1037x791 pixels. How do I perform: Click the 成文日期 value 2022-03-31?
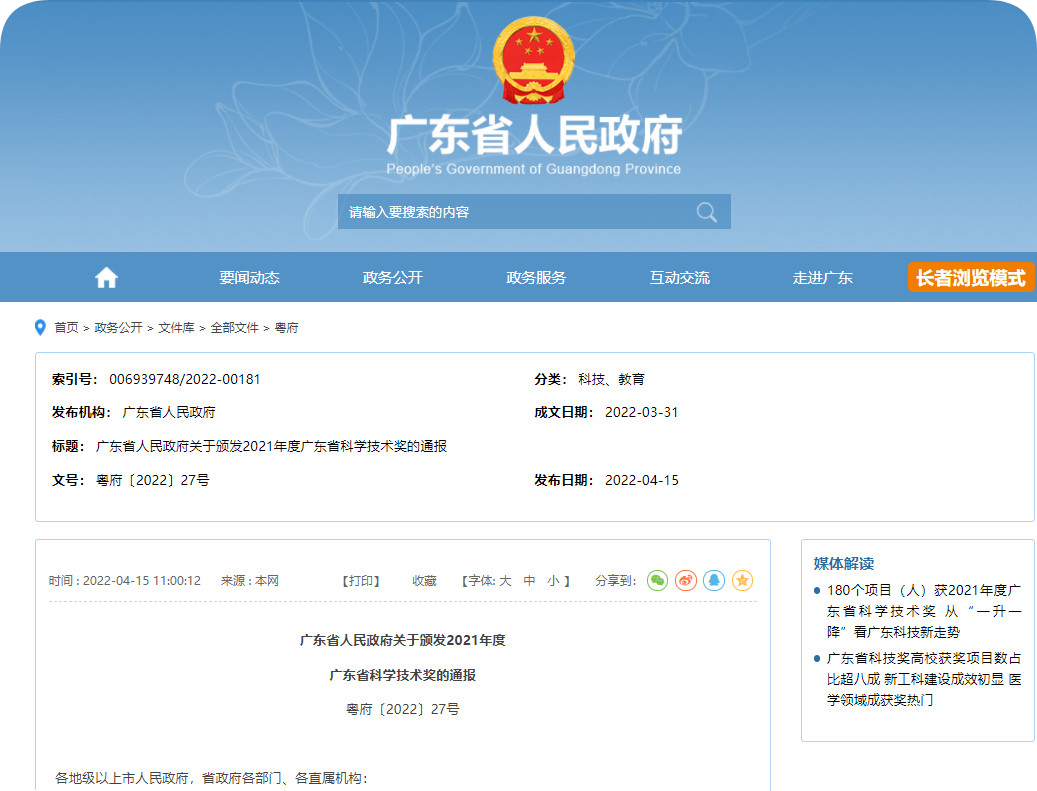click(642, 412)
